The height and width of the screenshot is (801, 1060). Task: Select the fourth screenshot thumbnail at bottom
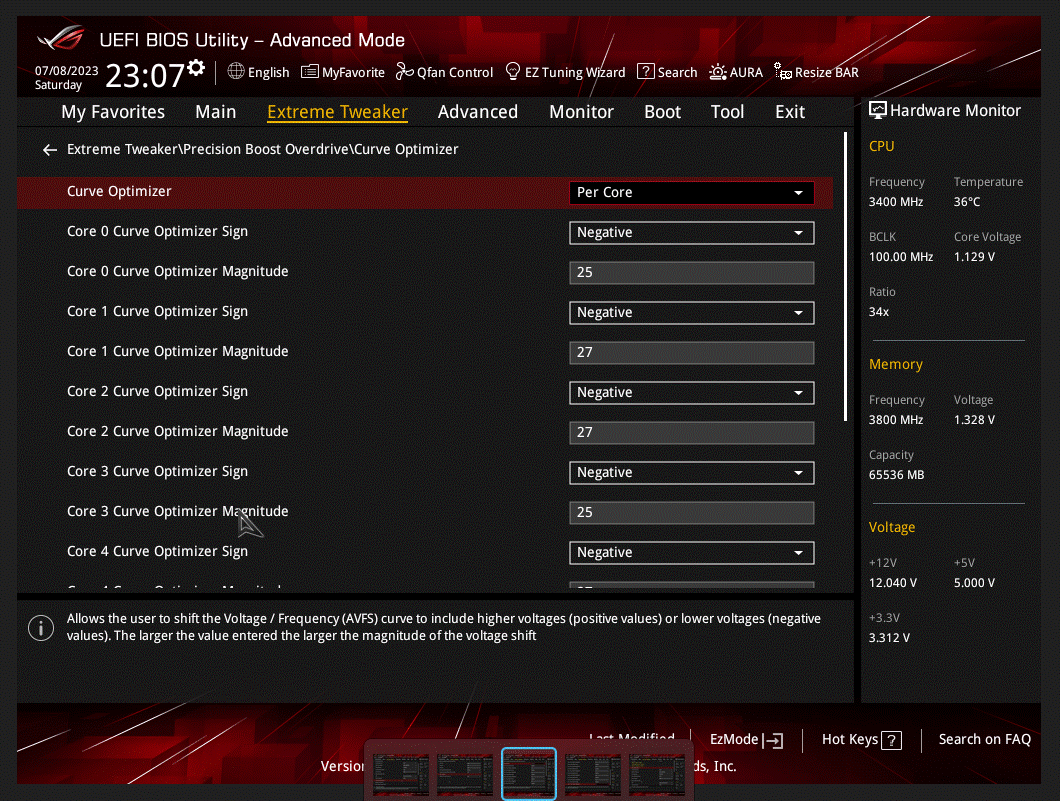[x=593, y=775]
